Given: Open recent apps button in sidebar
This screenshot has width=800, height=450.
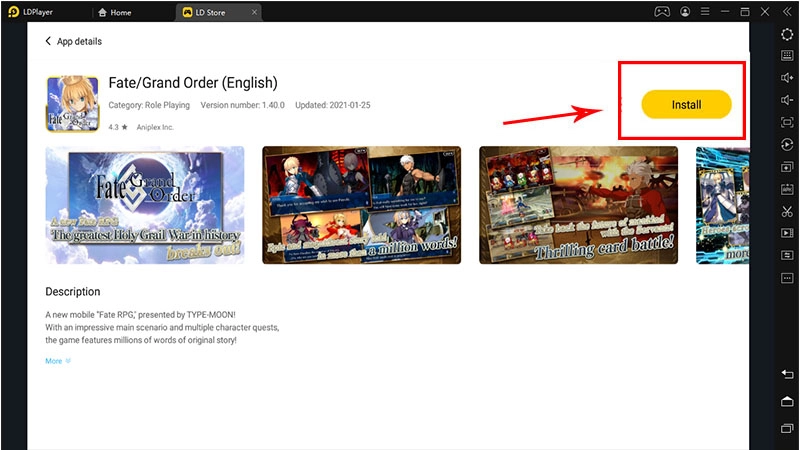Looking at the screenshot, I should point(787,428).
